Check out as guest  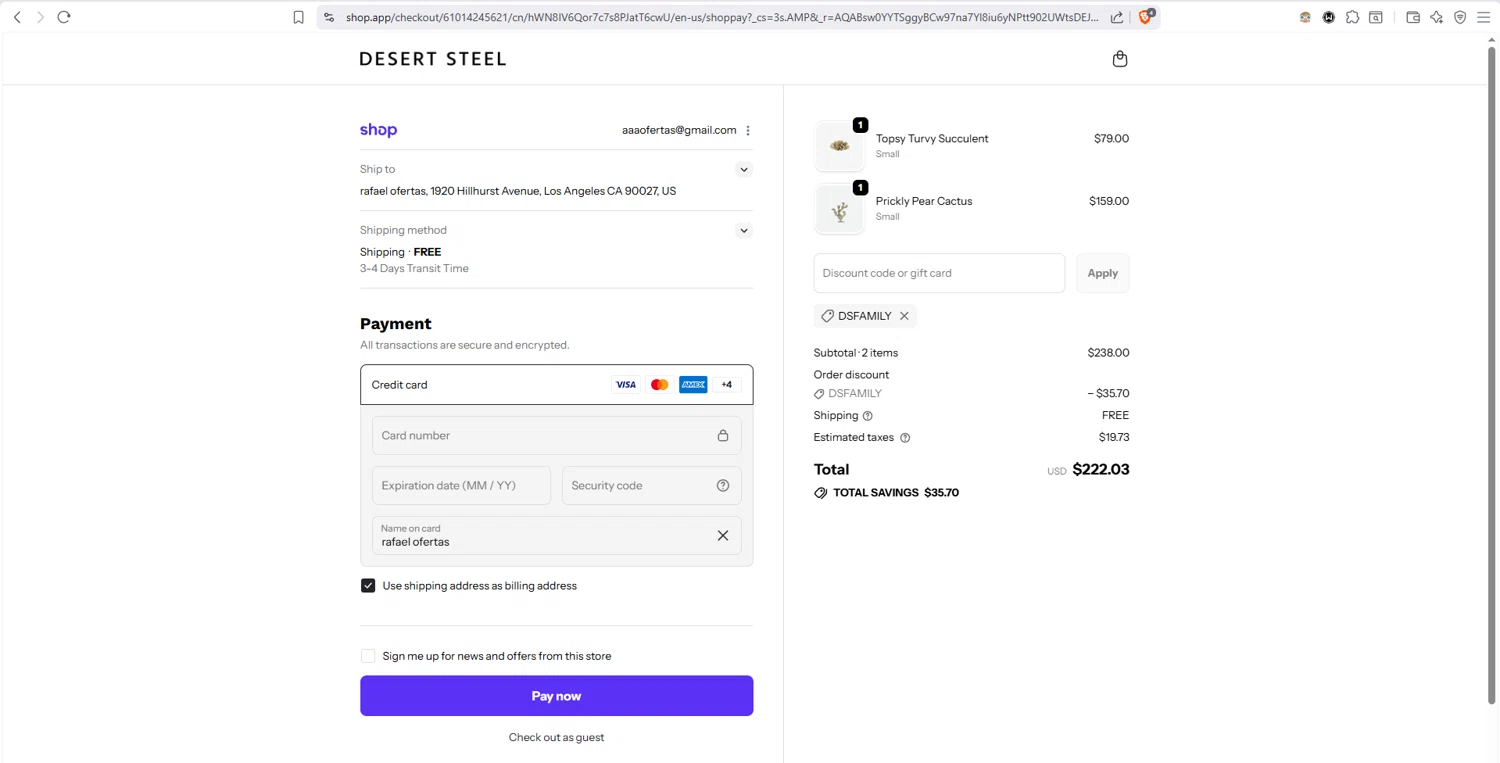[556, 738]
